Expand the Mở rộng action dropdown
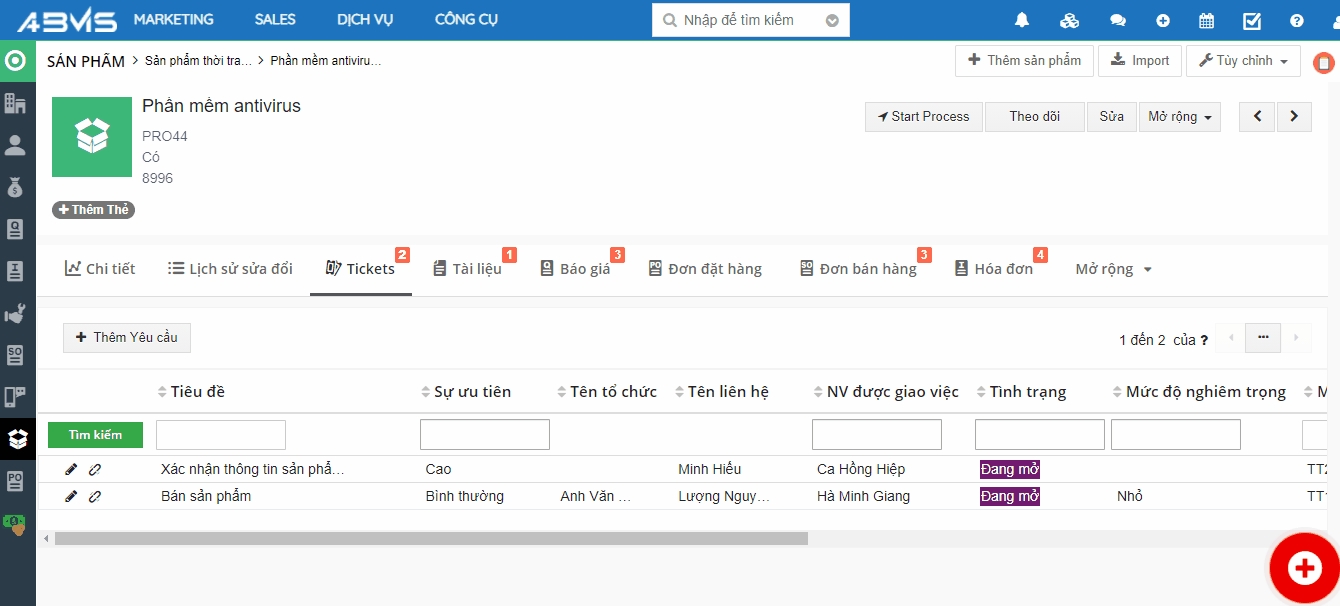Screen dimensions: 1340x606 (1180, 117)
